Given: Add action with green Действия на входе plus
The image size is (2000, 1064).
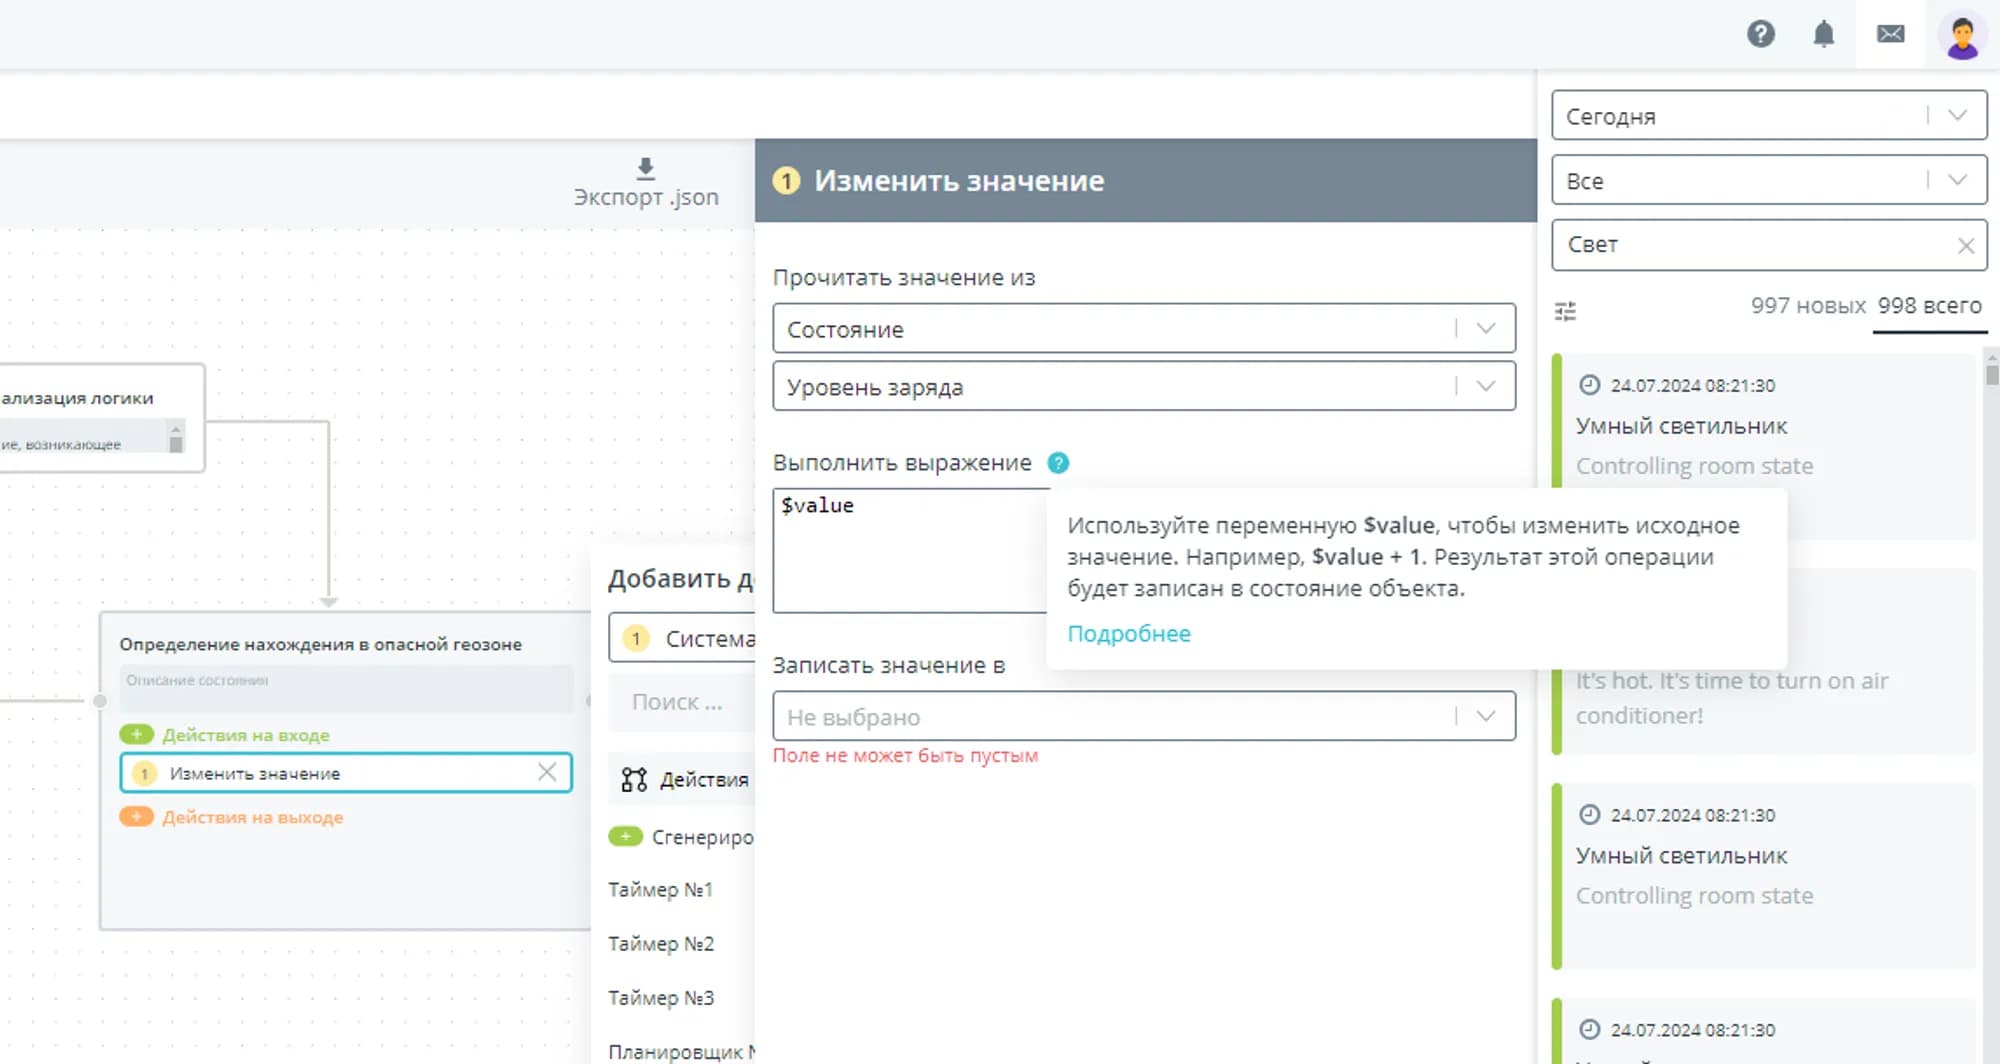Looking at the screenshot, I should pyautogui.click(x=136, y=735).
